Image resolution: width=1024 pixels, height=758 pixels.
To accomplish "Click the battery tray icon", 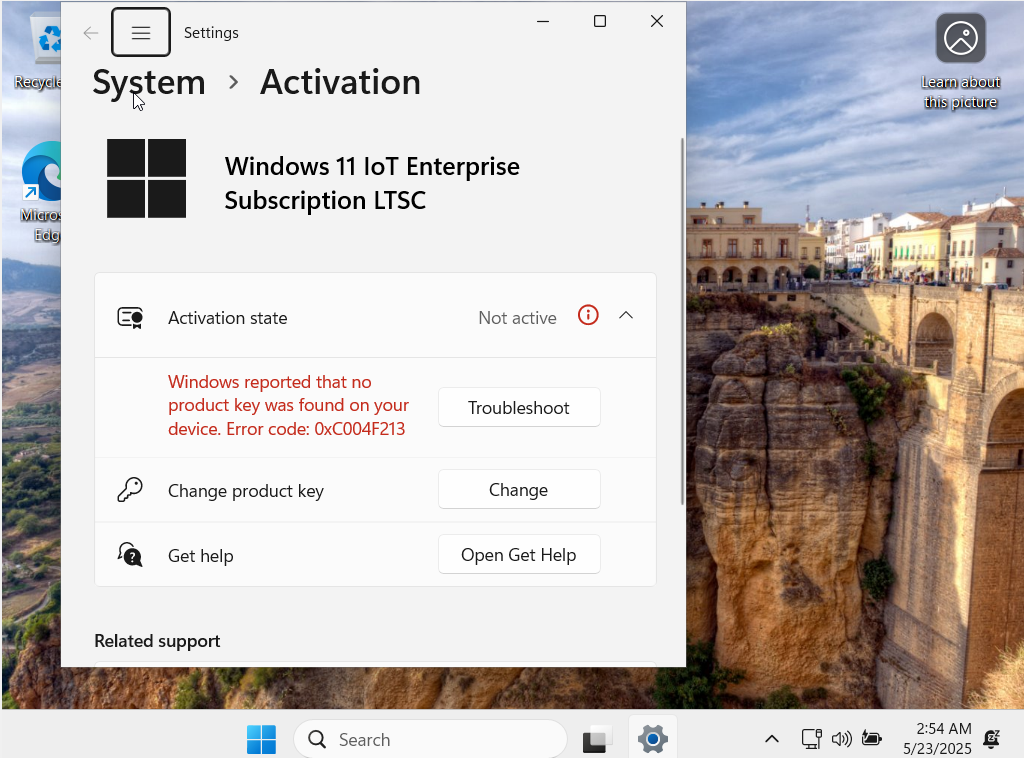I will coord(871,740).
